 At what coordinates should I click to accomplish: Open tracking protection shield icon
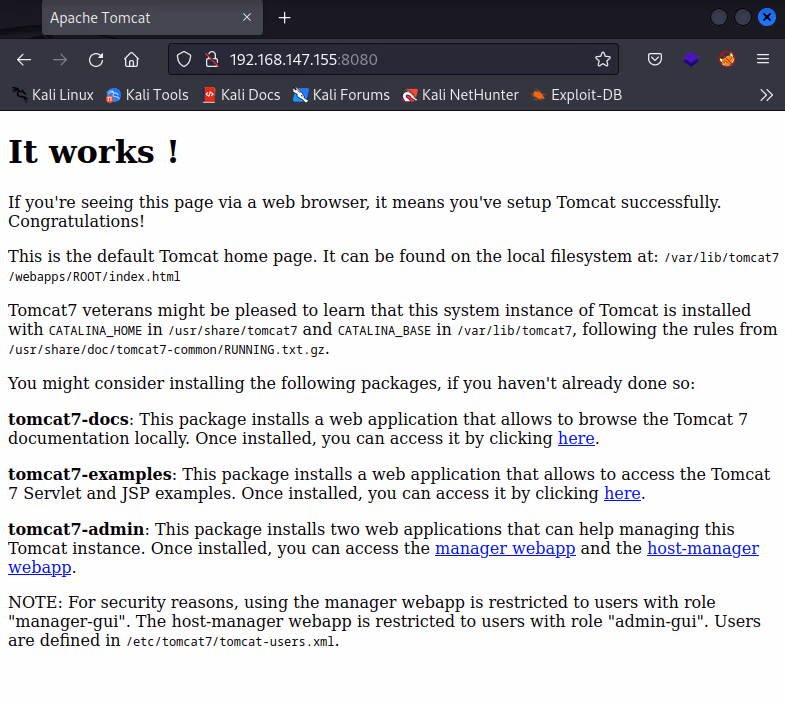click(184, 60)
